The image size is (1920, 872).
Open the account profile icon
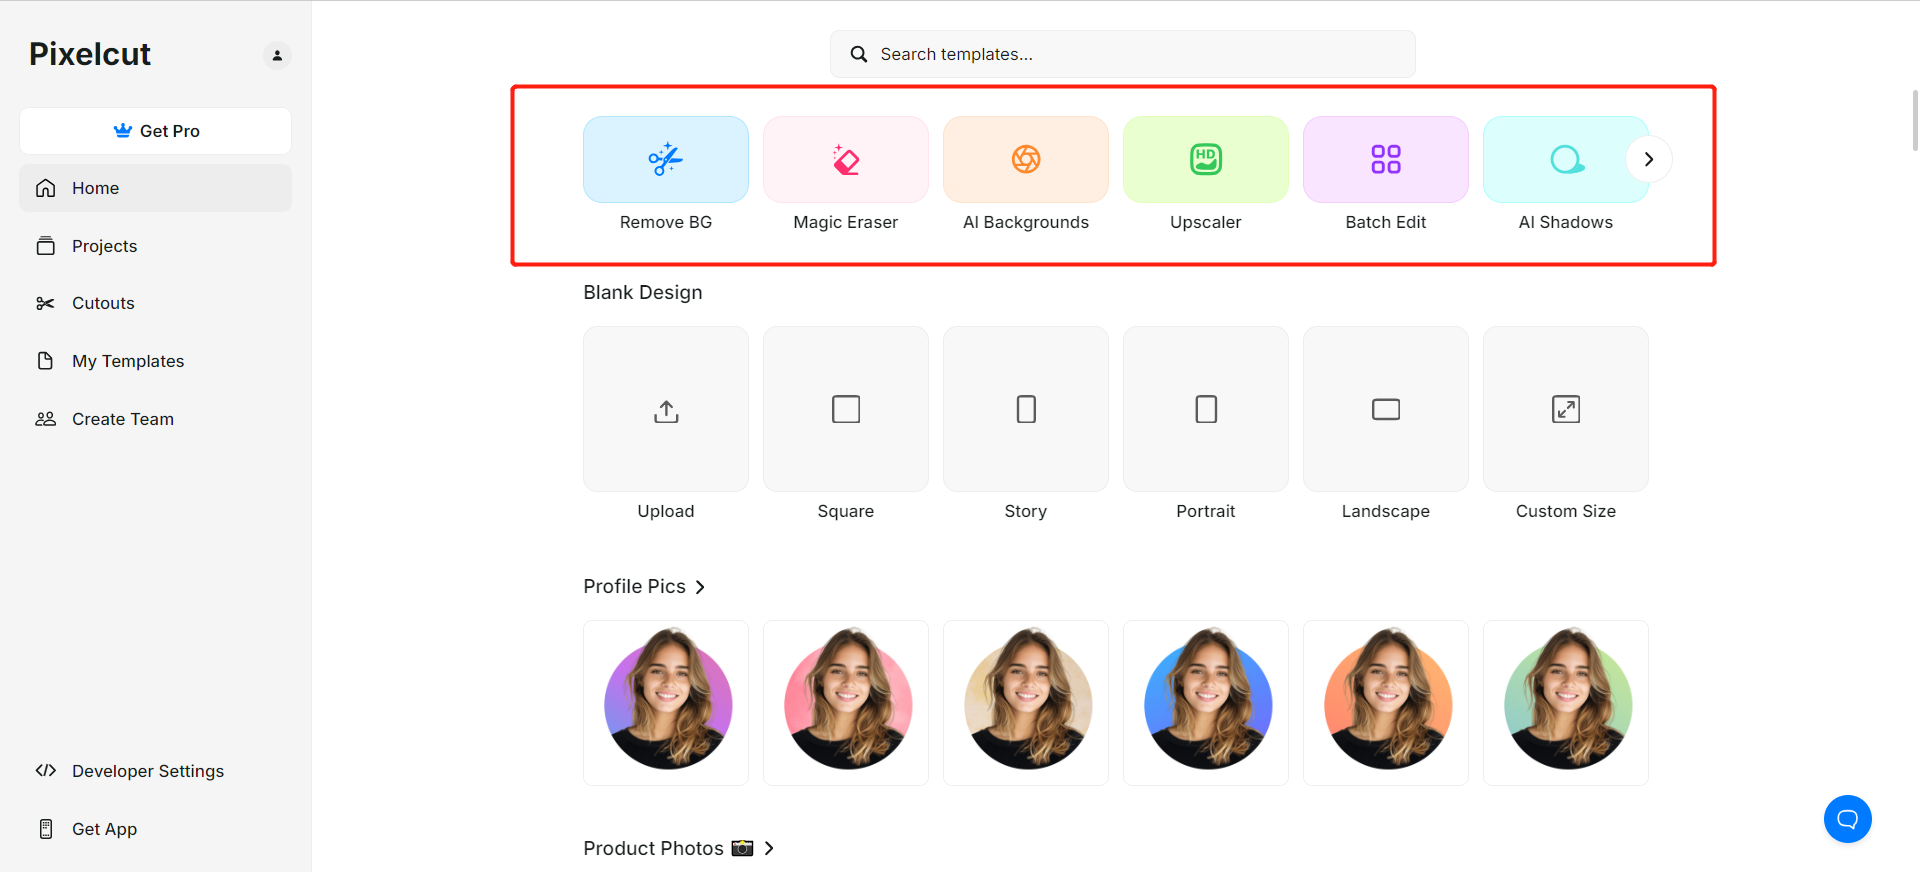point(277,55)
